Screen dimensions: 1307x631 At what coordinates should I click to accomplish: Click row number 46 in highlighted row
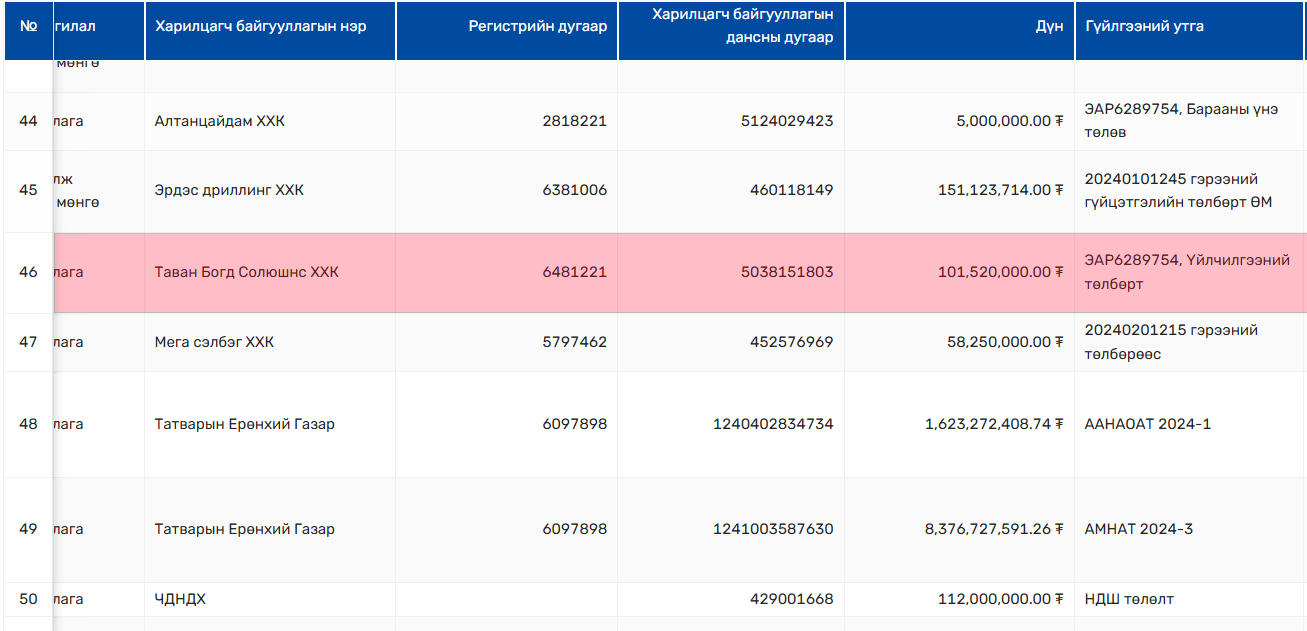(x=28, y=272)
